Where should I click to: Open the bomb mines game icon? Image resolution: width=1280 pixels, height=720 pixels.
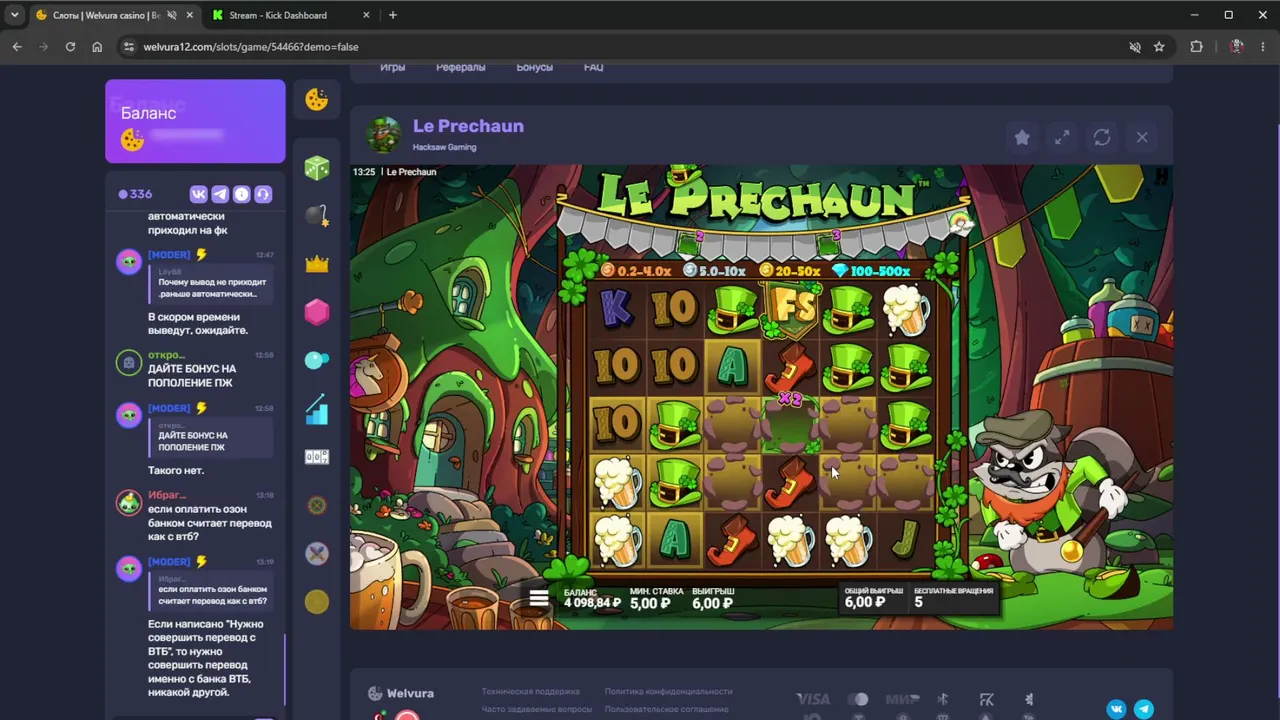coord(317,216)
